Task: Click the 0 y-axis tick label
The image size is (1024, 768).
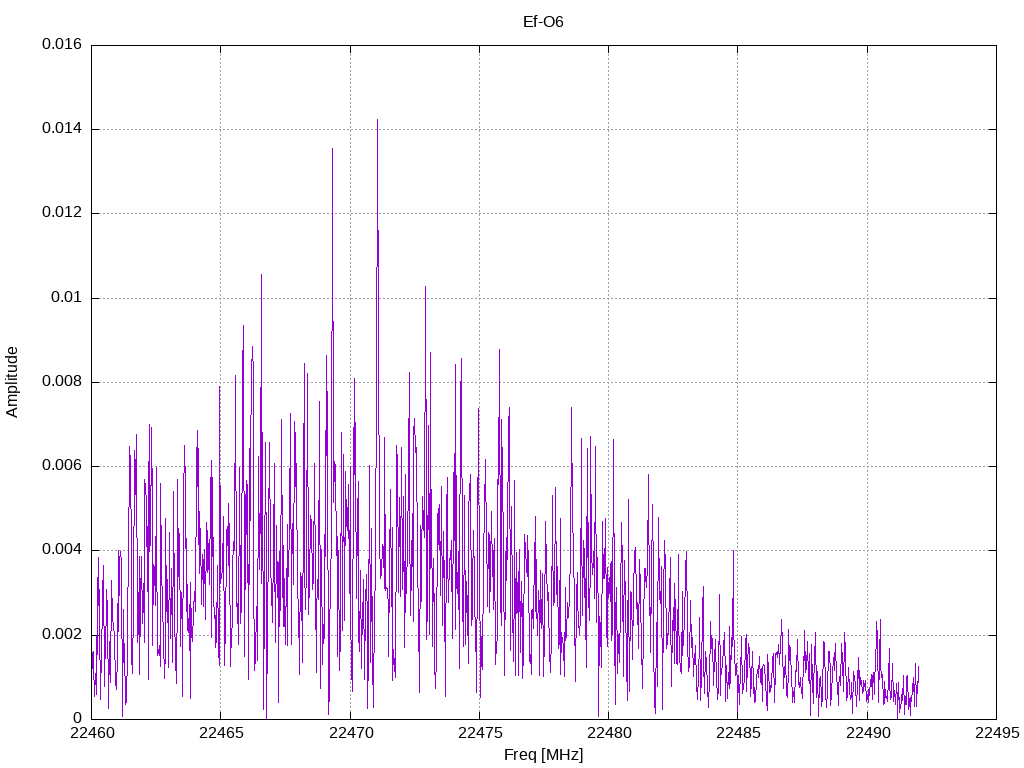Action: point(78,718)
